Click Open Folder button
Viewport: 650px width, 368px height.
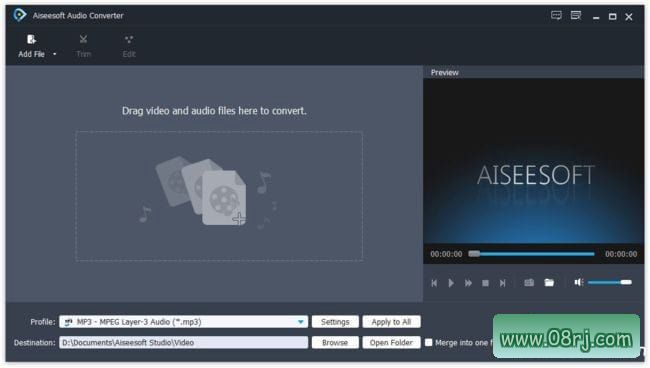point(391,343)
